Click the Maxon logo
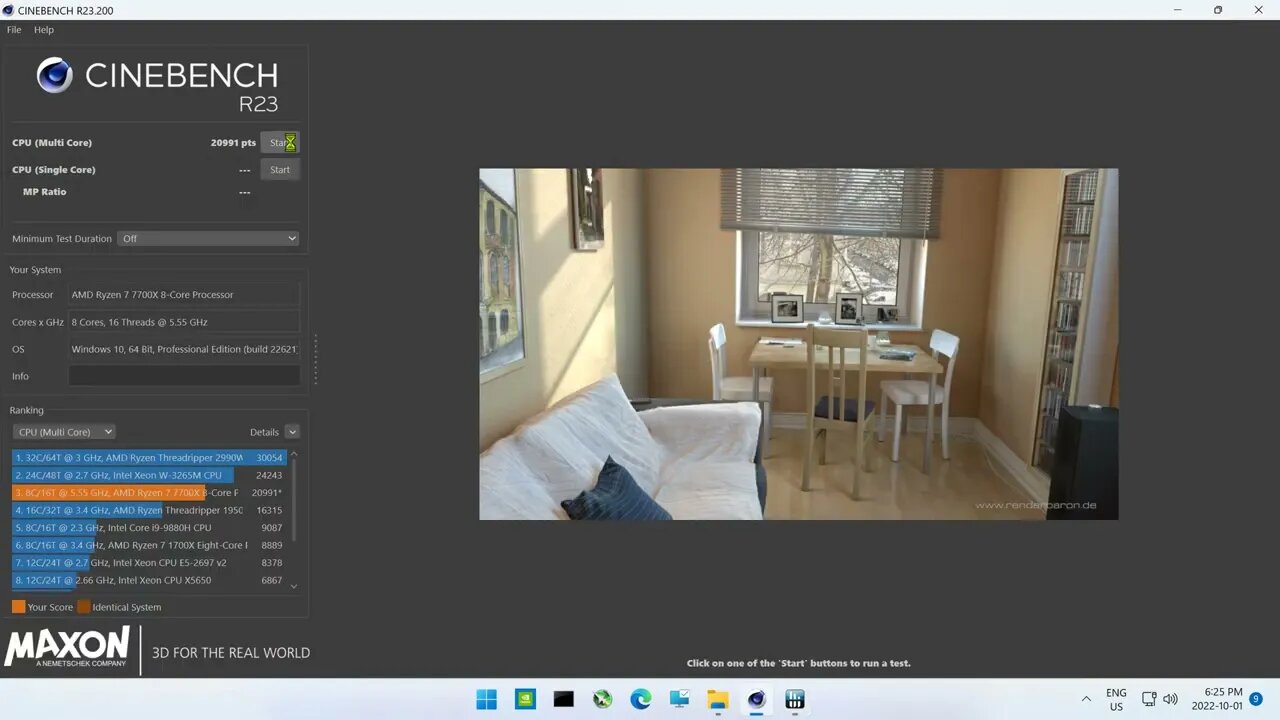1280x720 pixels. click(67, 648)
